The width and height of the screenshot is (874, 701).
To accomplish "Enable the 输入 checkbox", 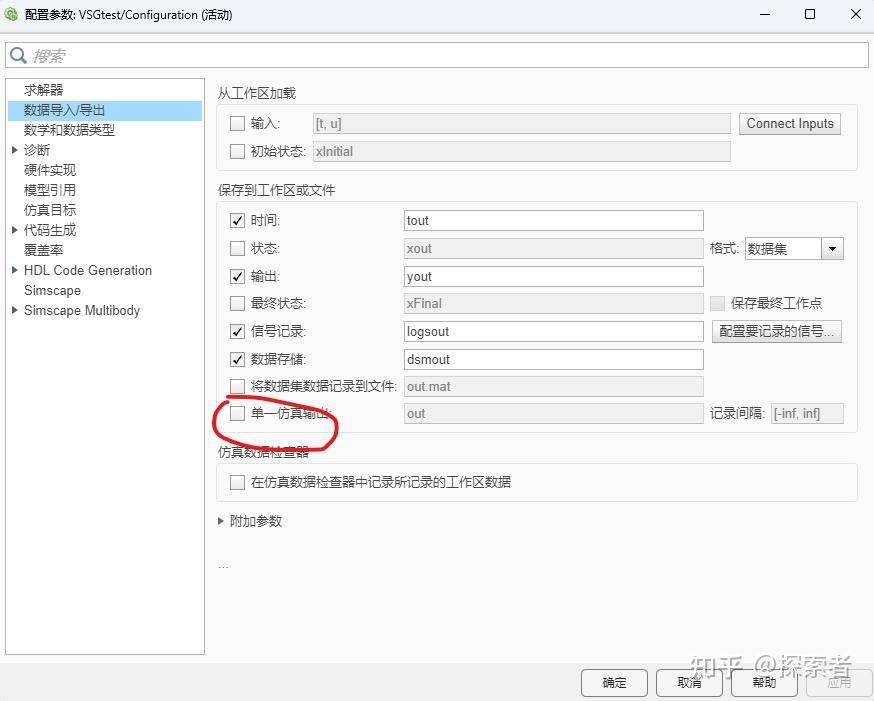I will pyautogui.click(x=237, y=124).
